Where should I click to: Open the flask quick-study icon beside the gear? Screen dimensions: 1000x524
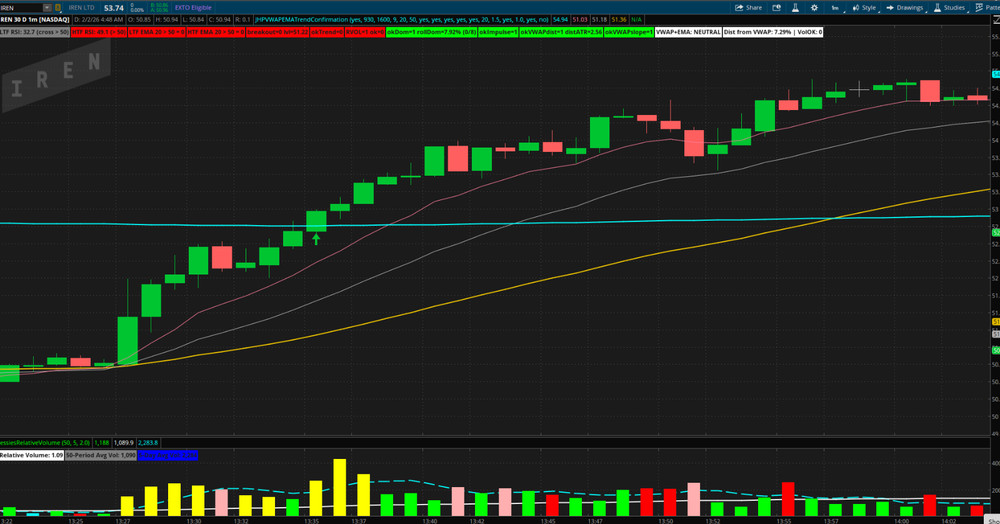pos(795,8)
